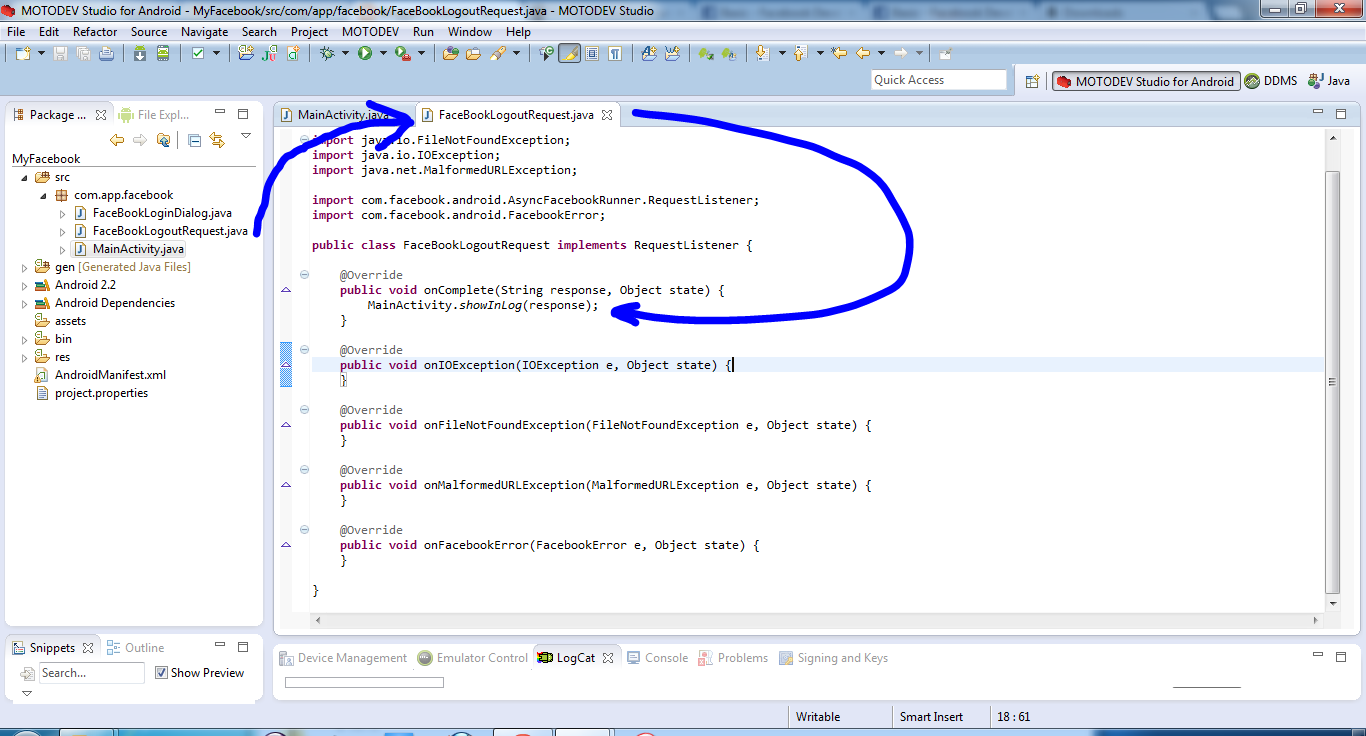This screenshot has width=1366, height=736.
Task: Click the New Java Class icon
Action: [x=293, y=53]
